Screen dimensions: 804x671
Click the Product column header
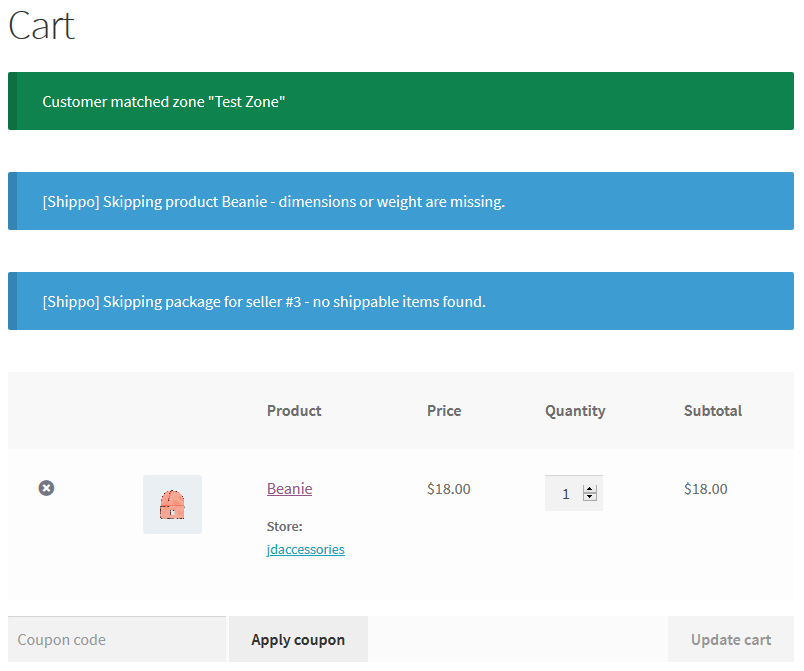[x=294, y=411]
